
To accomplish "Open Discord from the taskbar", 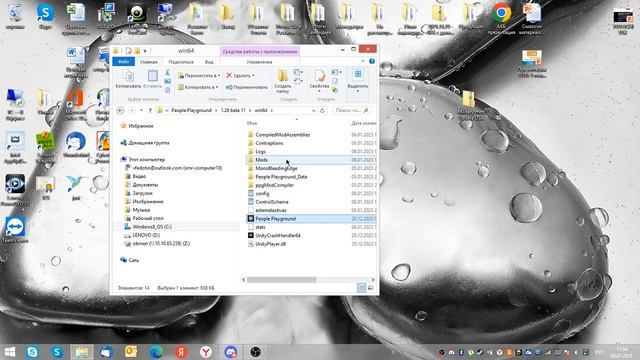I will pyautogui.click(x=231, y=352).
